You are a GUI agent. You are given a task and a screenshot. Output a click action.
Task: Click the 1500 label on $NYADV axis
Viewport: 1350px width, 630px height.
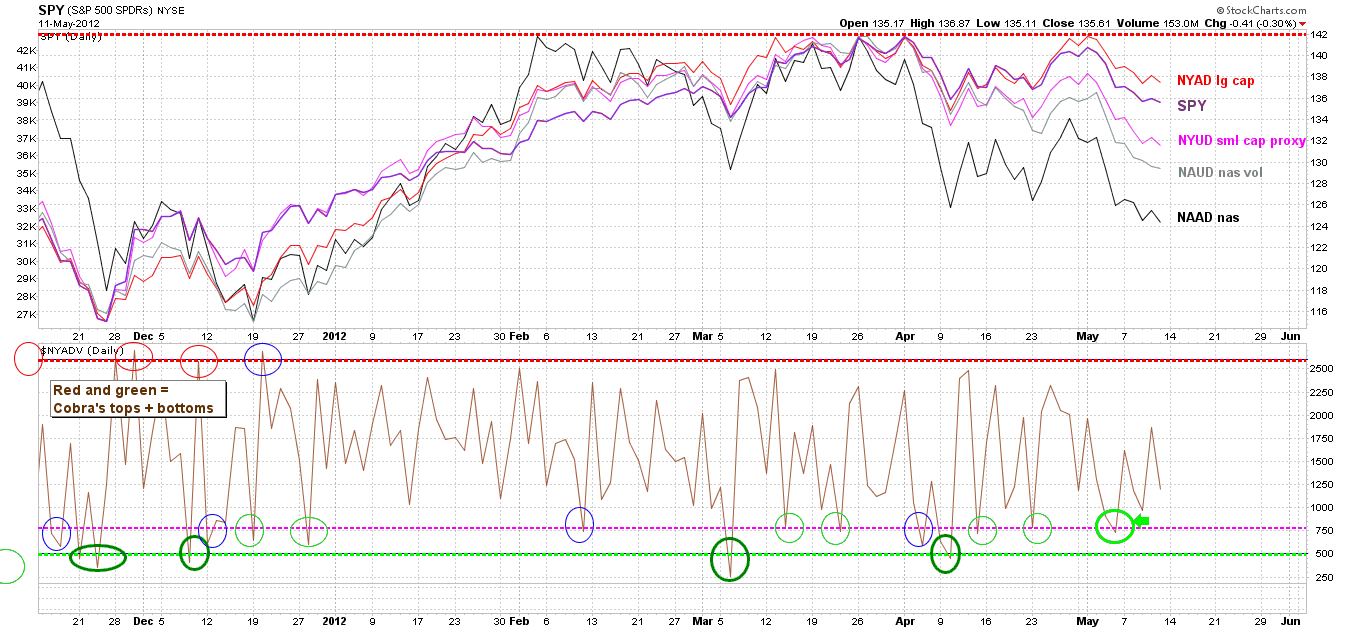point(1322,462)
